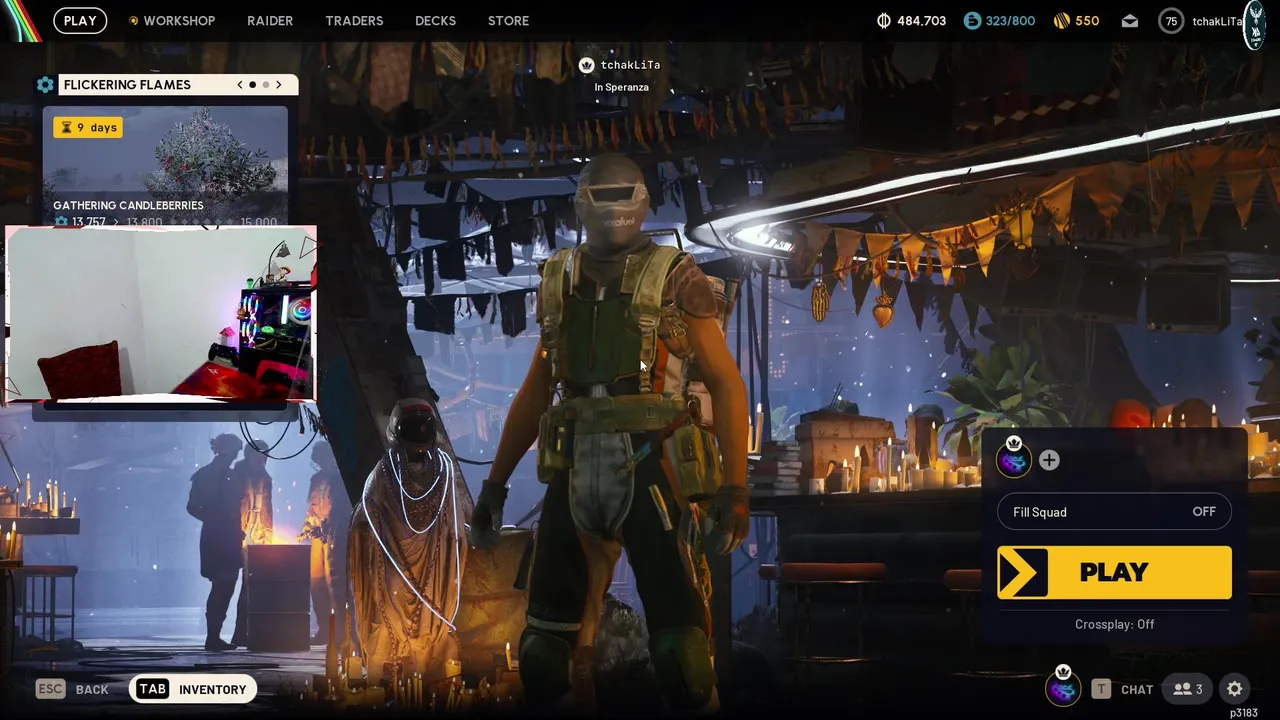This screenshot has height=720, width=1280.
Task: Toggle Fill Squad off setting
Action: [1114, 512]
